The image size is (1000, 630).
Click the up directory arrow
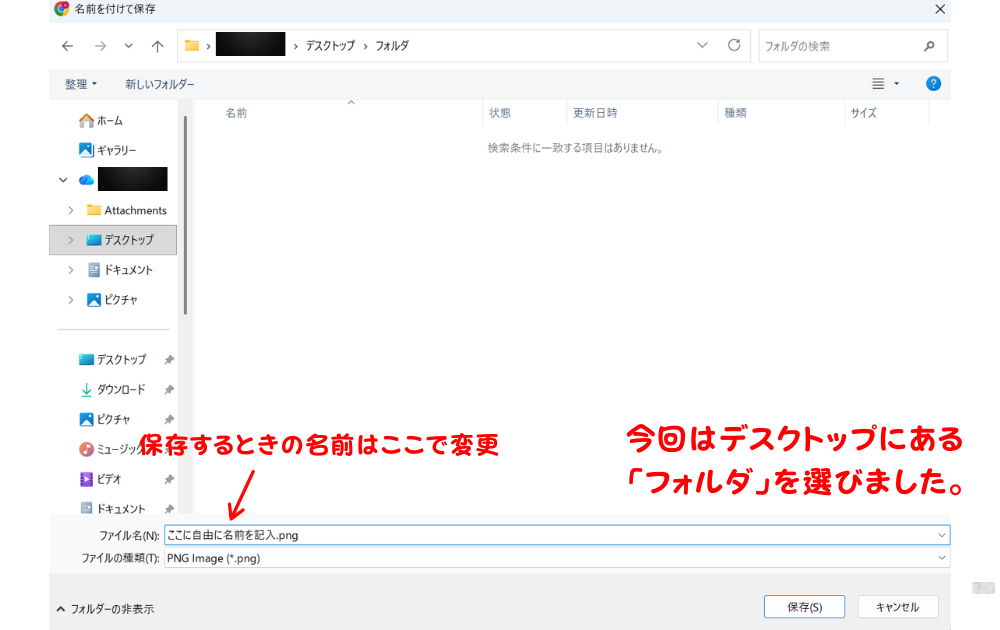(157, 46)
